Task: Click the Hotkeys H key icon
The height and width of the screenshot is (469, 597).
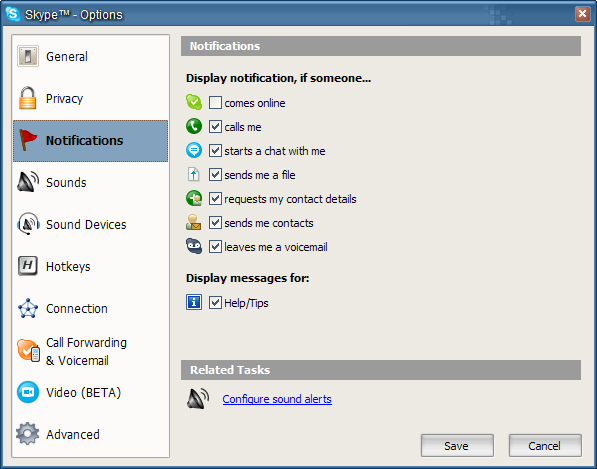Action: click(x=28, y=266)
